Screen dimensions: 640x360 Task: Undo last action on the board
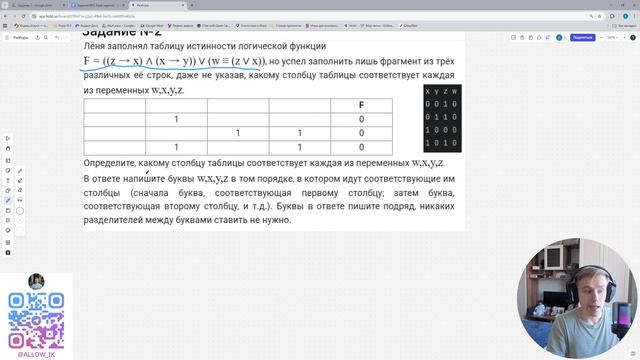point(57,38)
